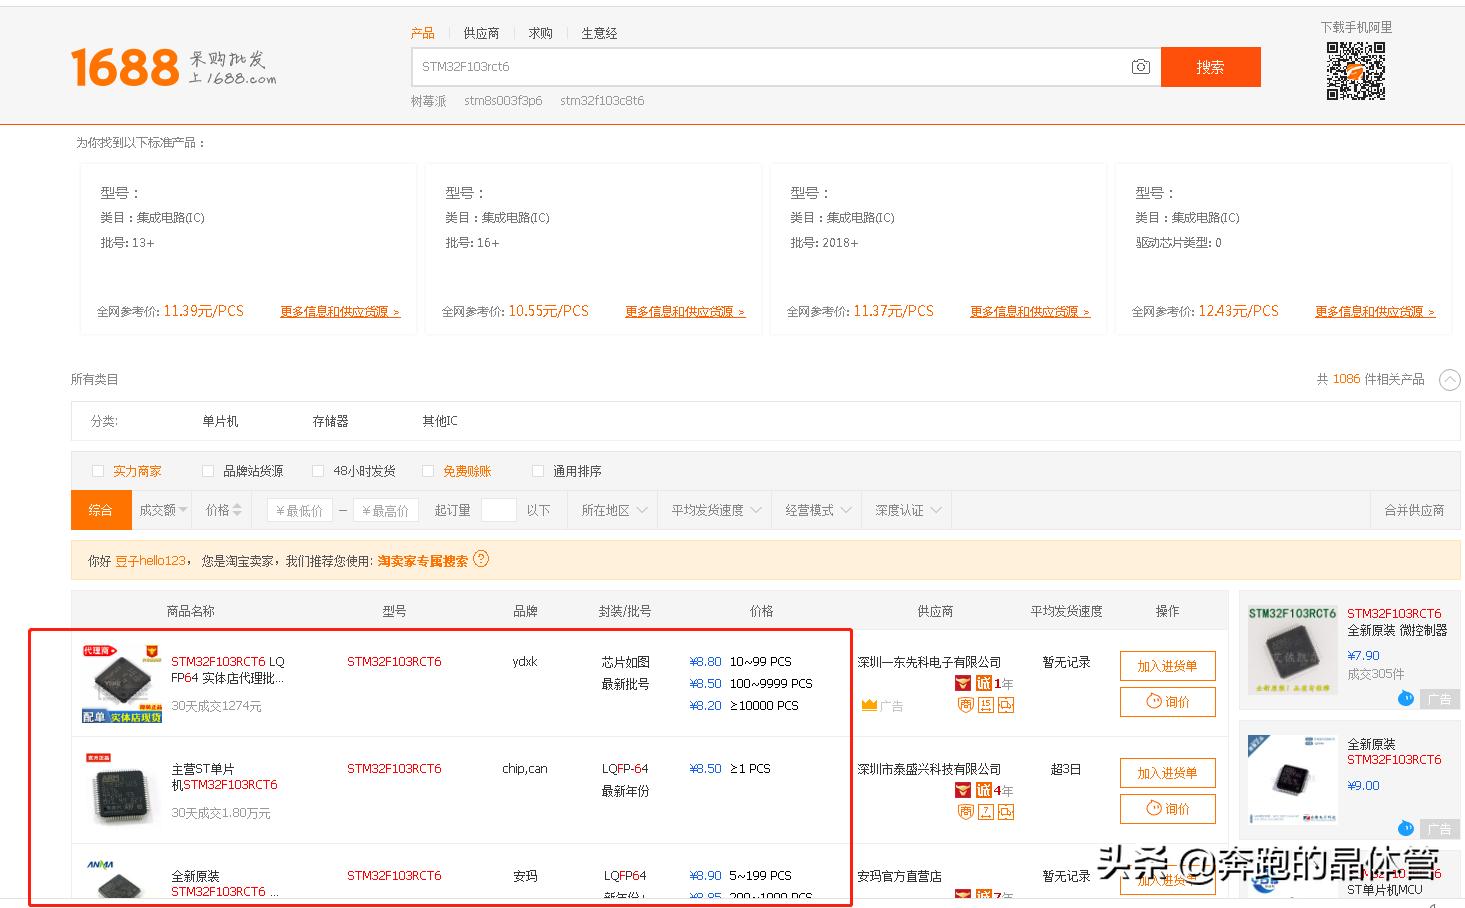Switch to the 求购 tab
The image size is (1465, 908).
click(540, 32)
